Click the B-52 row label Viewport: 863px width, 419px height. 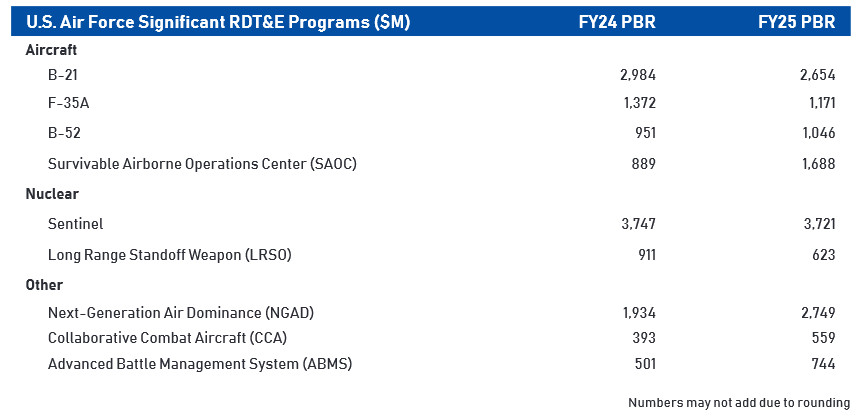click(68, 134)
